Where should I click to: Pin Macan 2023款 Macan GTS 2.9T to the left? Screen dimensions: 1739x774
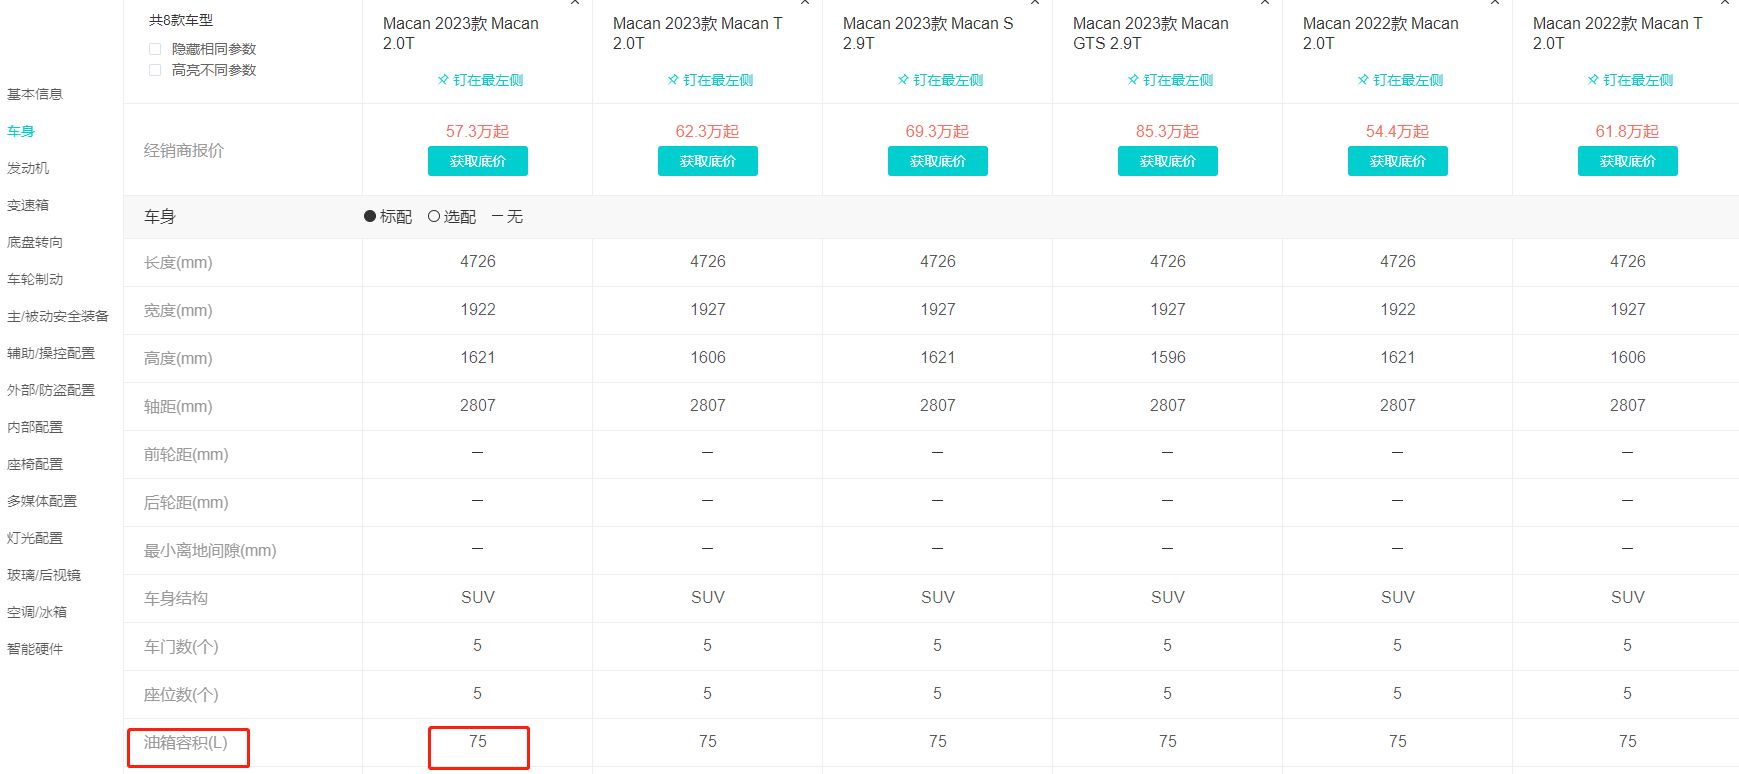(x=1170, y=80)
